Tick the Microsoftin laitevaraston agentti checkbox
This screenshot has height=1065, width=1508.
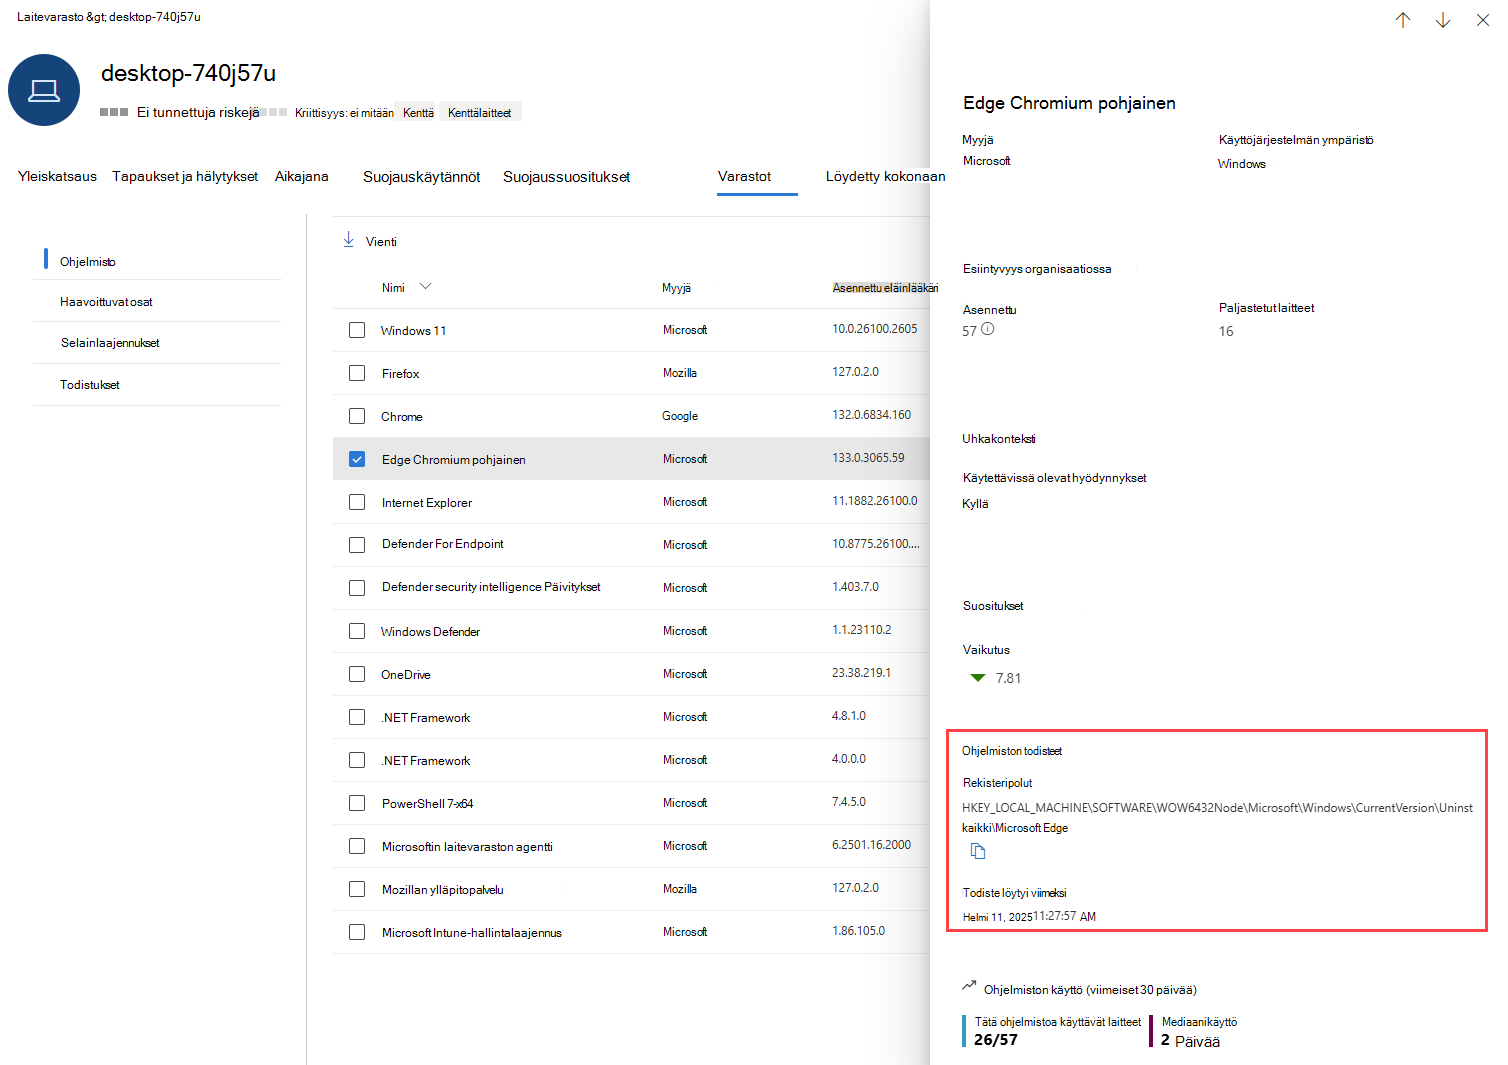(x=357, y=846)
